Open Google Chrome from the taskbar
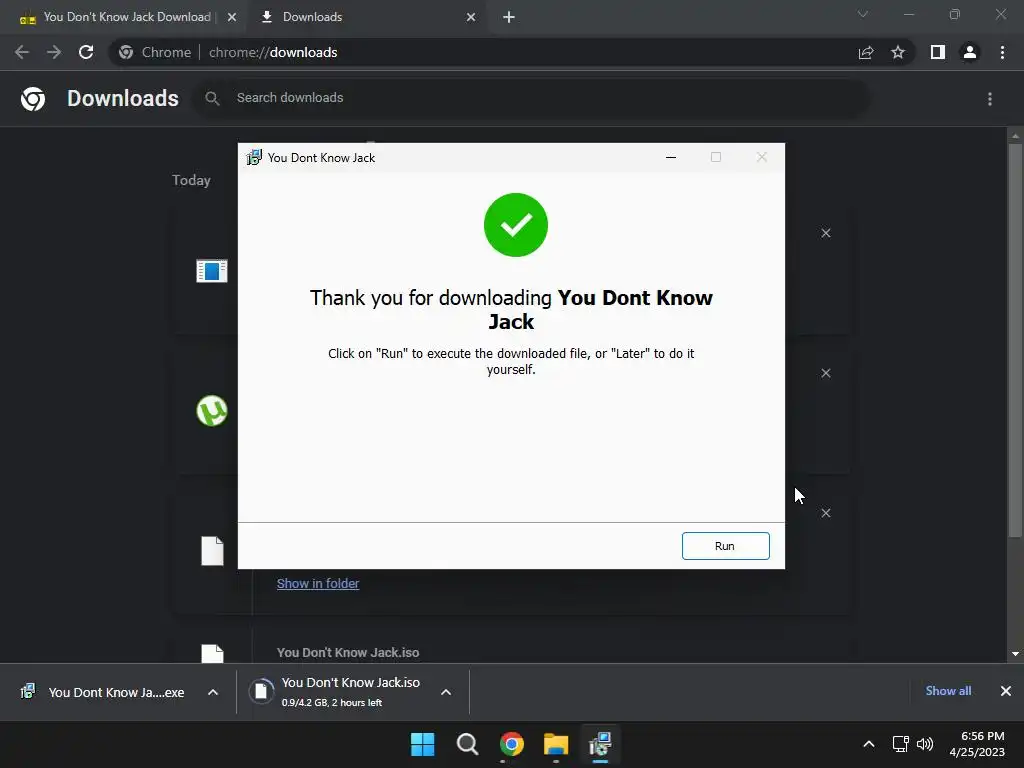 click(511, 744)
